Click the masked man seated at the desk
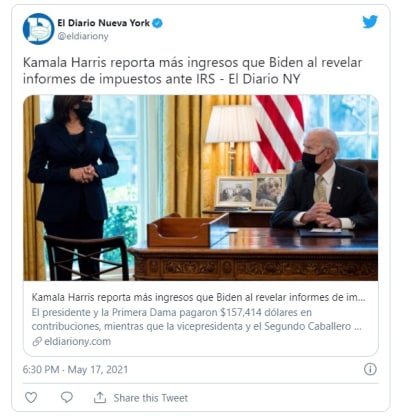The width and height of the screenshot is (400, 416). click(x=325, y=180)
